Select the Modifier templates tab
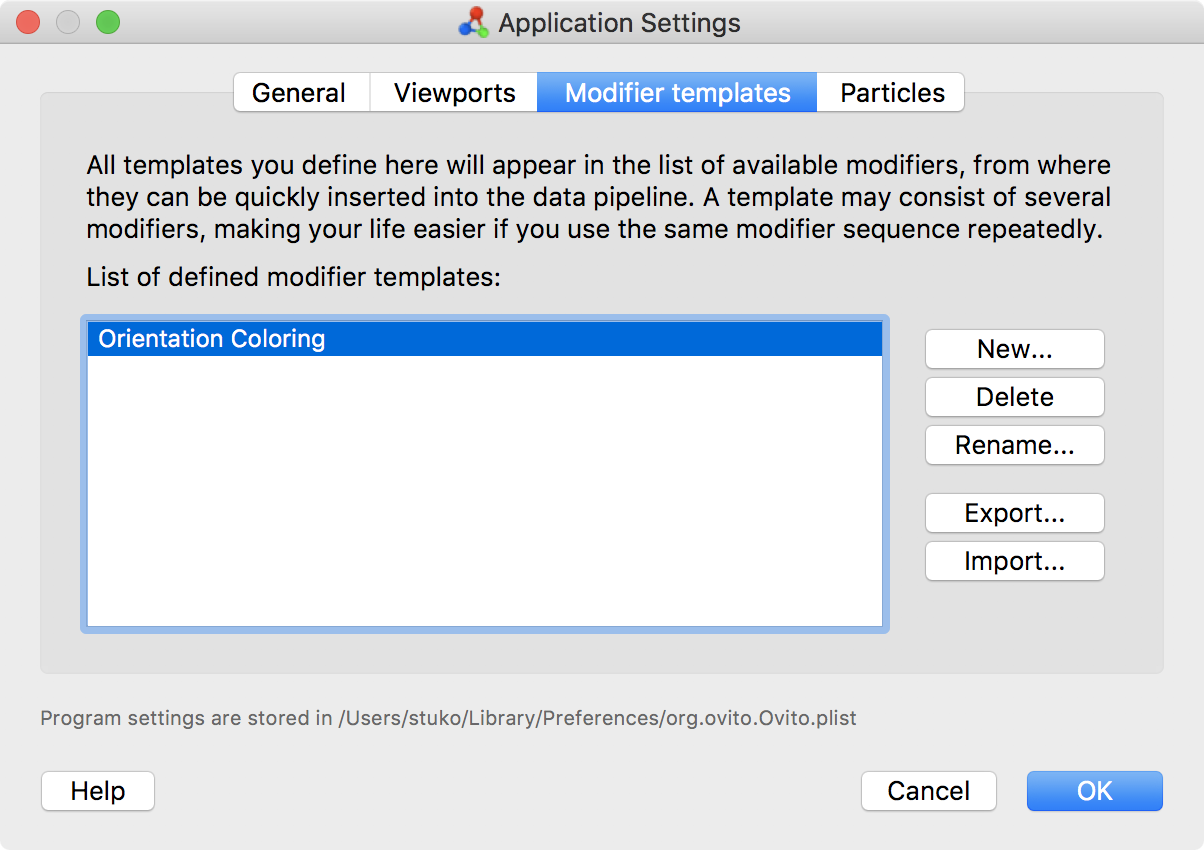 (677, 93)
